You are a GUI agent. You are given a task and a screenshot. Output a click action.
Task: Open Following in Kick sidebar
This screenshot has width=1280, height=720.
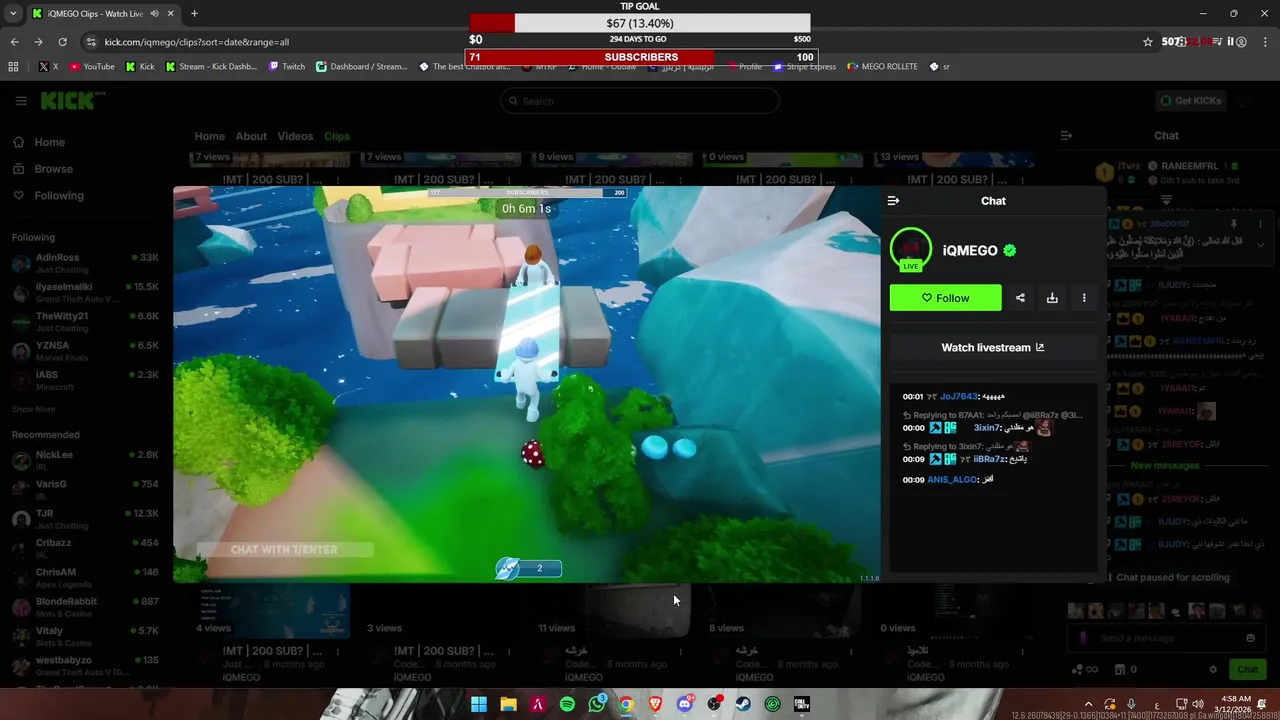(x=49, y=196)
